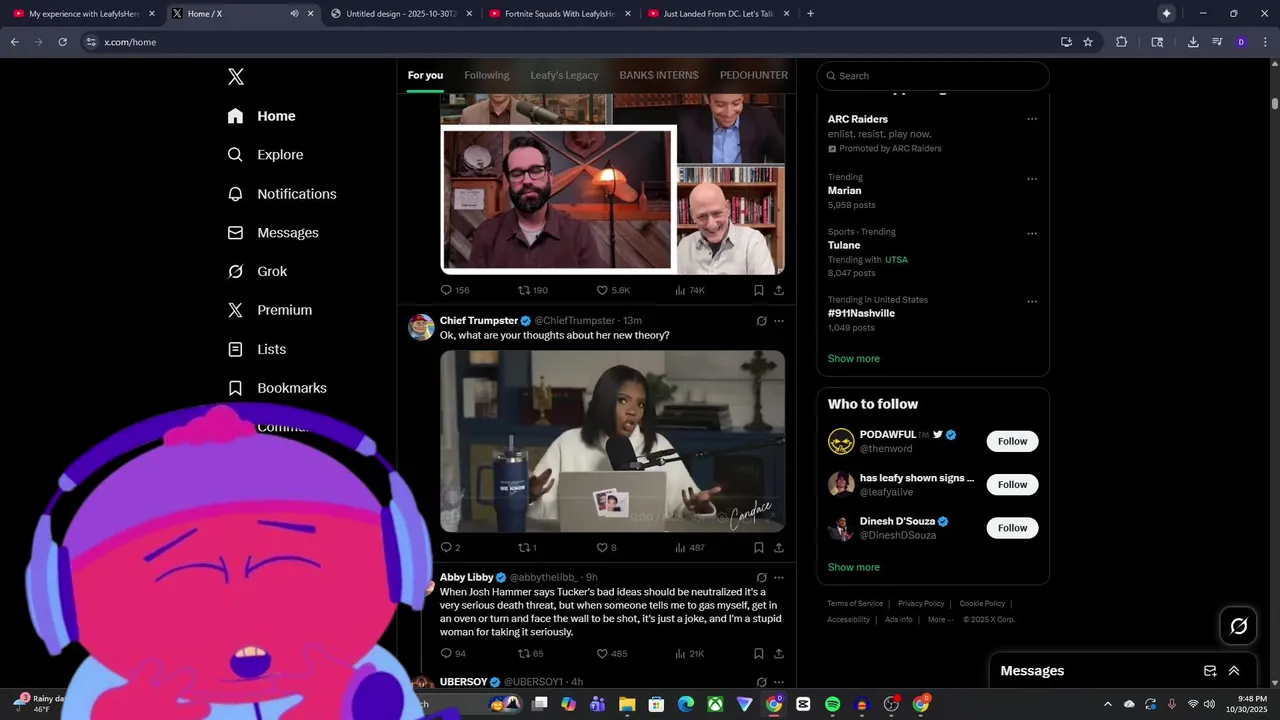Open the #911Nashville trending topic
Image resolution: width=1280 pixels, height=720 pixels.
tap(861, 313)
